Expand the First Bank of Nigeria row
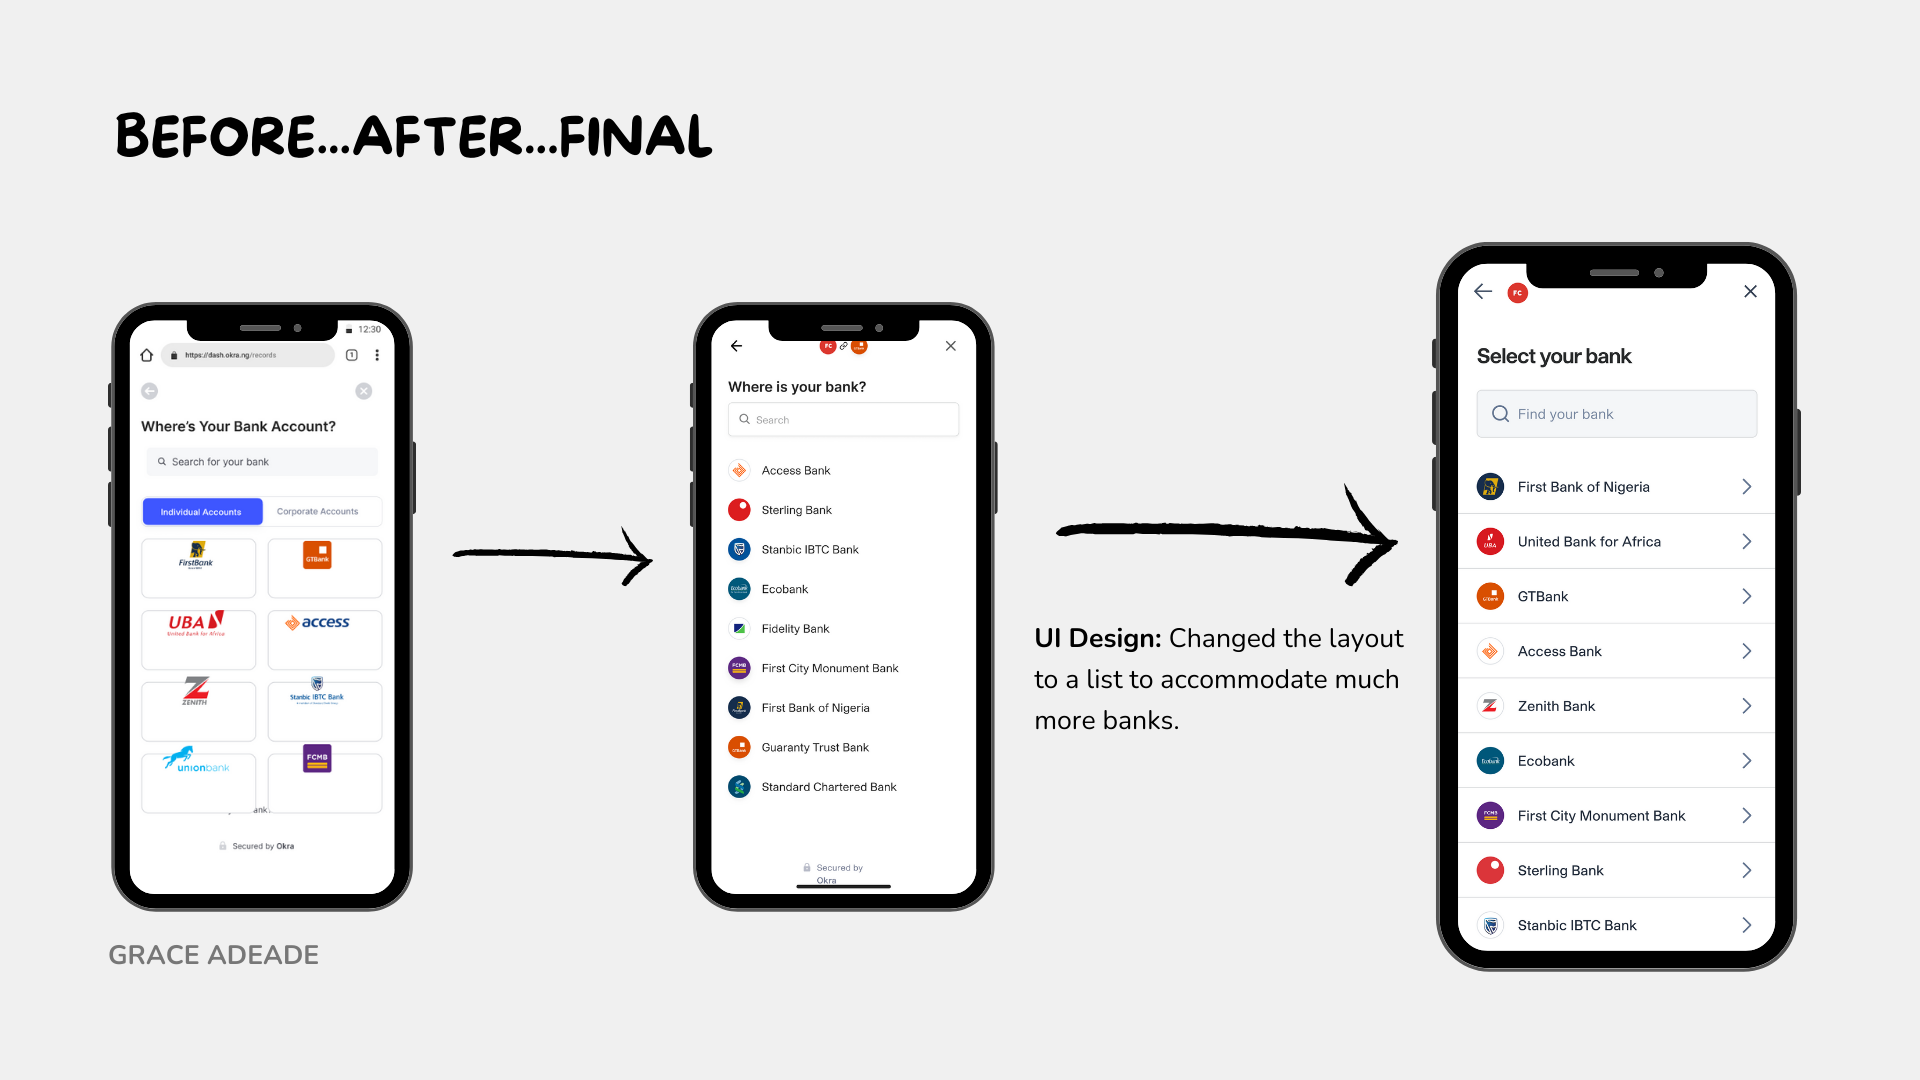Image resolution: width=1920 pixels, height=1080 pixels. 1749,487
